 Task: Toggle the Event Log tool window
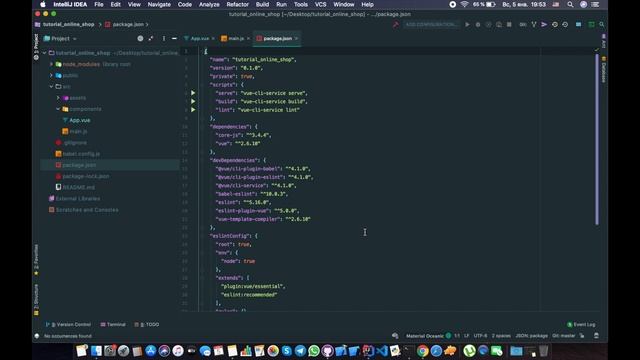pos(581,324)
